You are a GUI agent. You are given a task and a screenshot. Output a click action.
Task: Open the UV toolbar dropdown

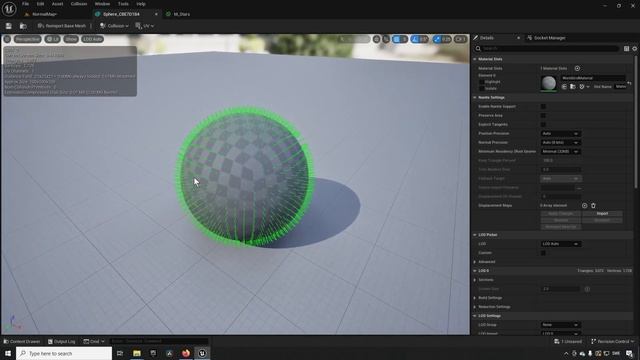[x=144, y=26]
